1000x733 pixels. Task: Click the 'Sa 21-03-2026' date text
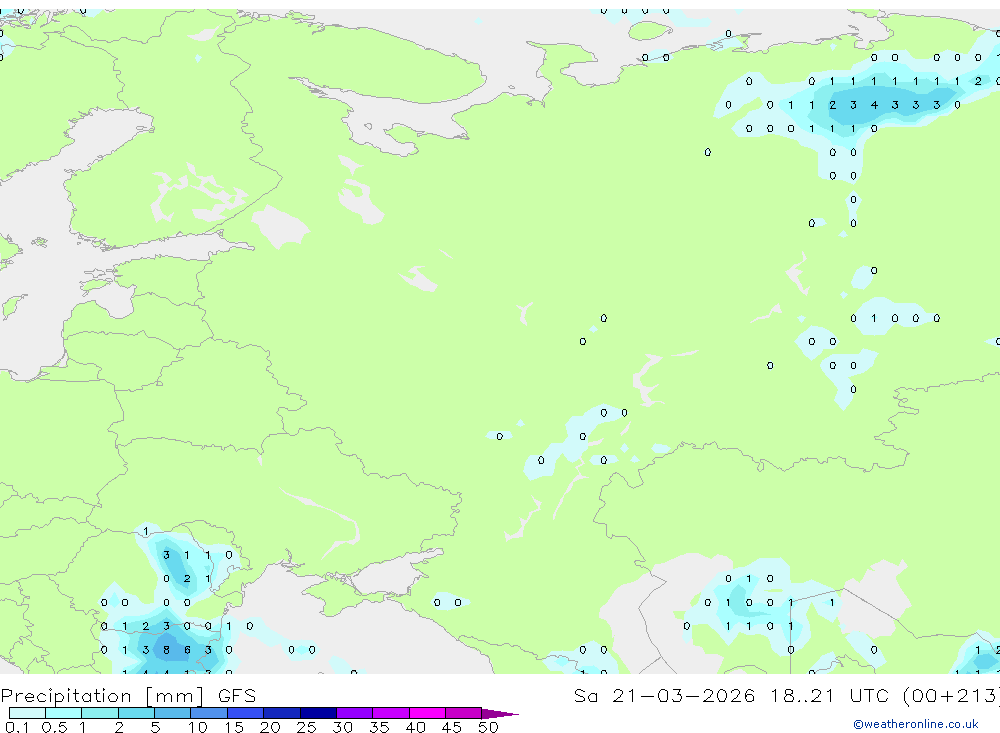pyautogui.click(x=664, y=695)
